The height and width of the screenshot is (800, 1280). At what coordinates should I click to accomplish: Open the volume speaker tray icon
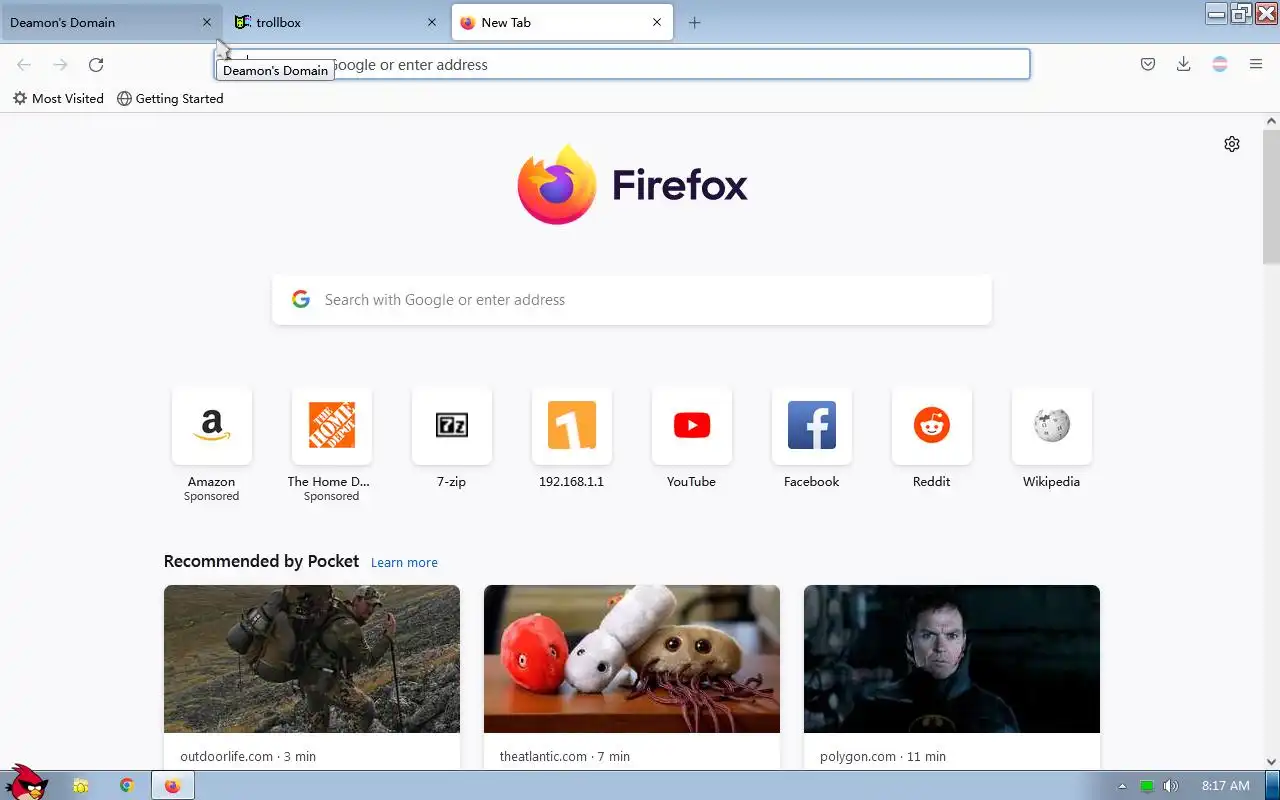1171,786
